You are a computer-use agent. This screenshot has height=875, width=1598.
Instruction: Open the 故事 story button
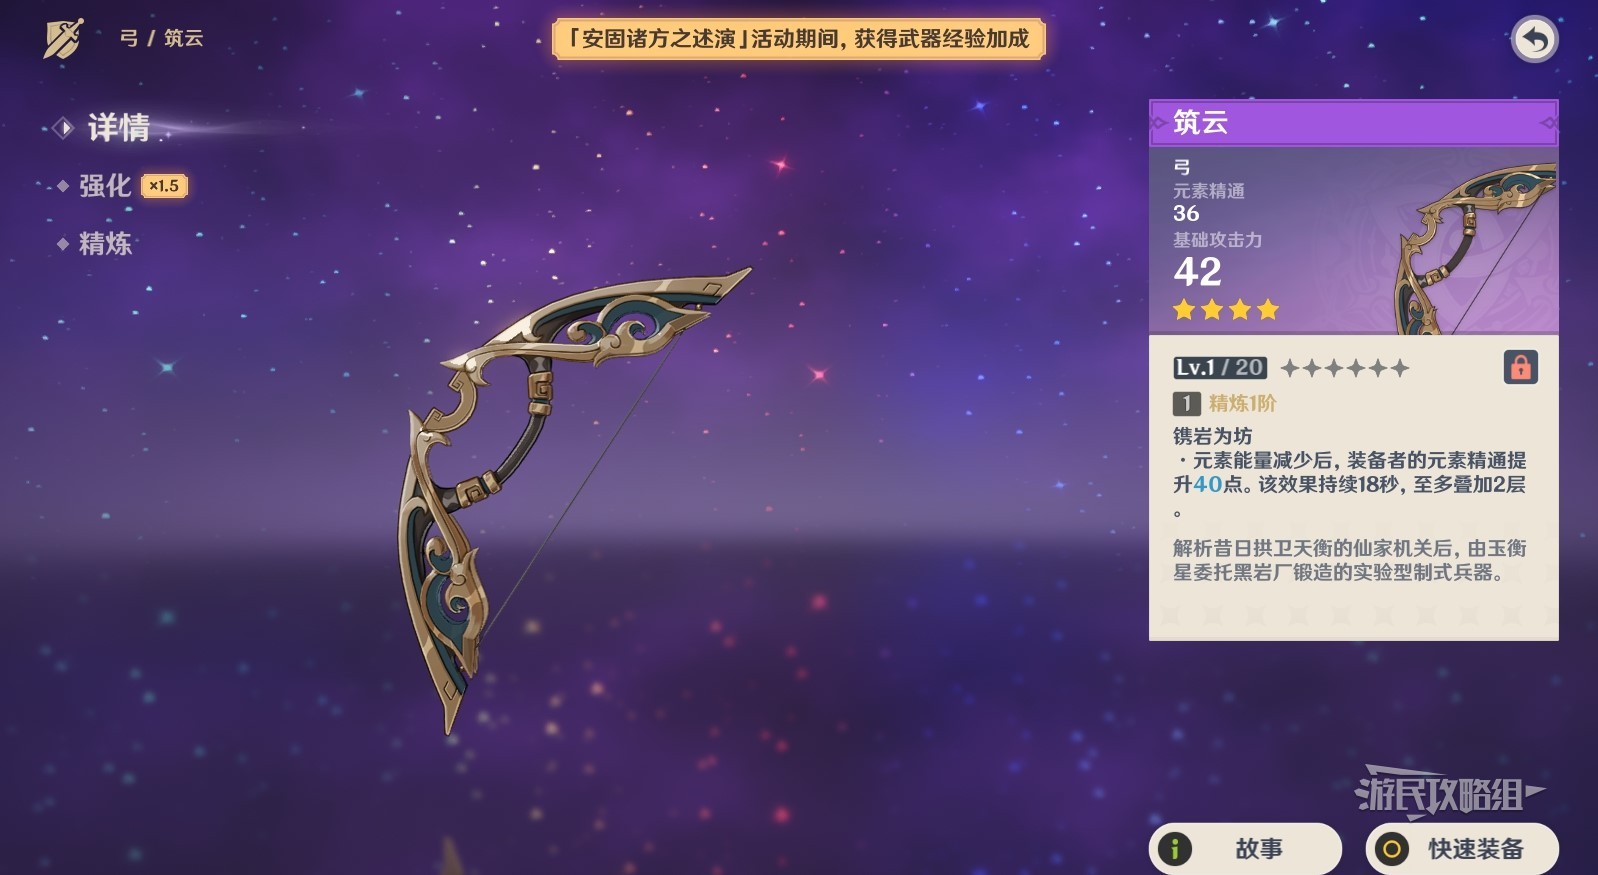click(x=1245, y=849)
